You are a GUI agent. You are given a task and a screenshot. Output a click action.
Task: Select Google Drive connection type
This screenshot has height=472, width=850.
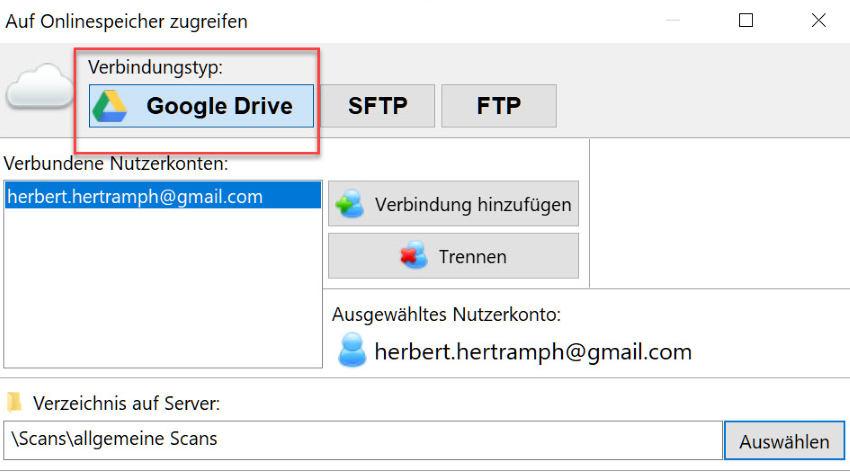pyautogui.click(x=201, y=106)
